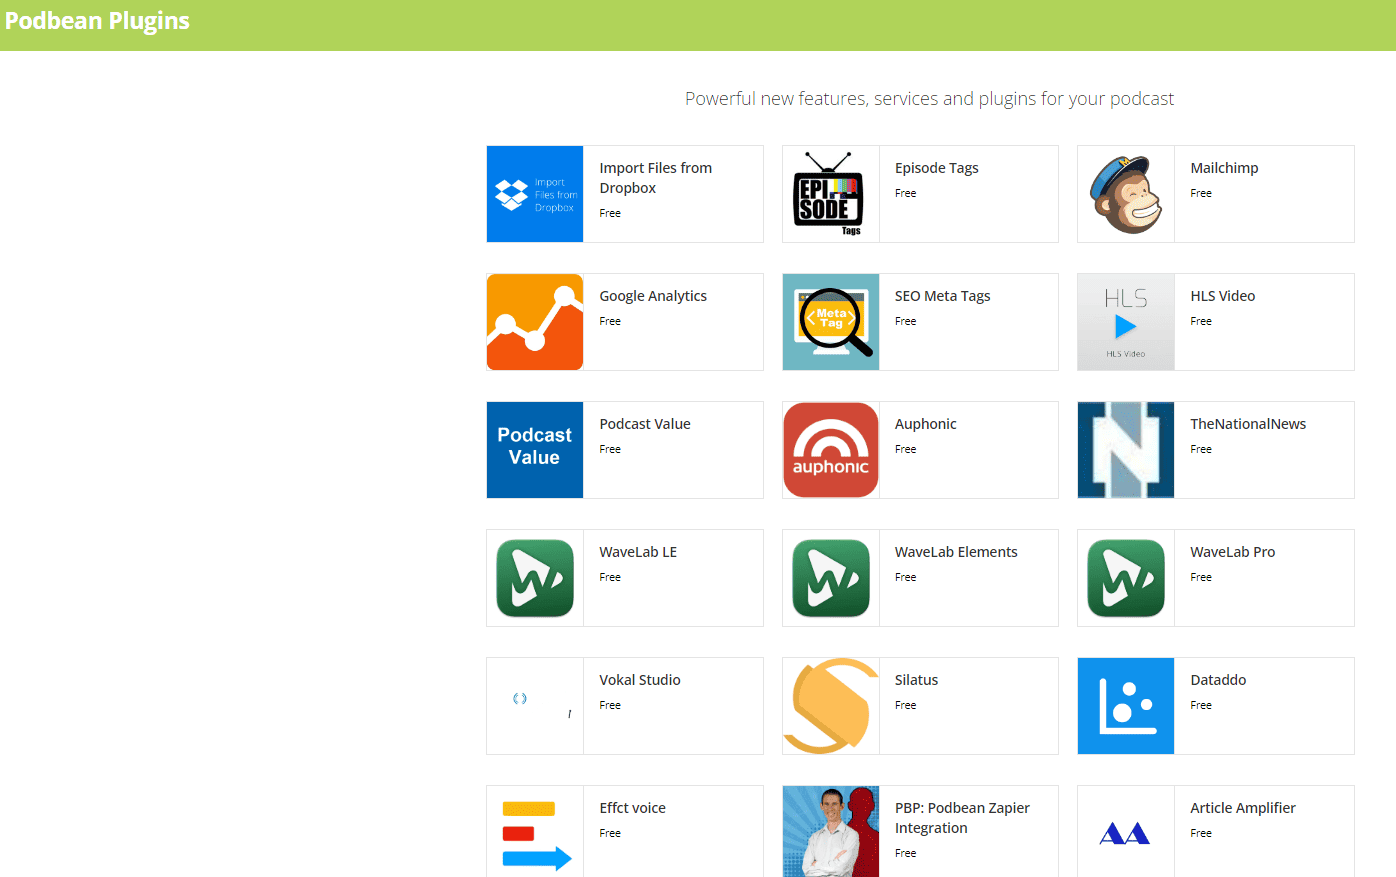Click the Podbean Plugins header title
This screenshot has width=1396, height=877.
[97, 21]
